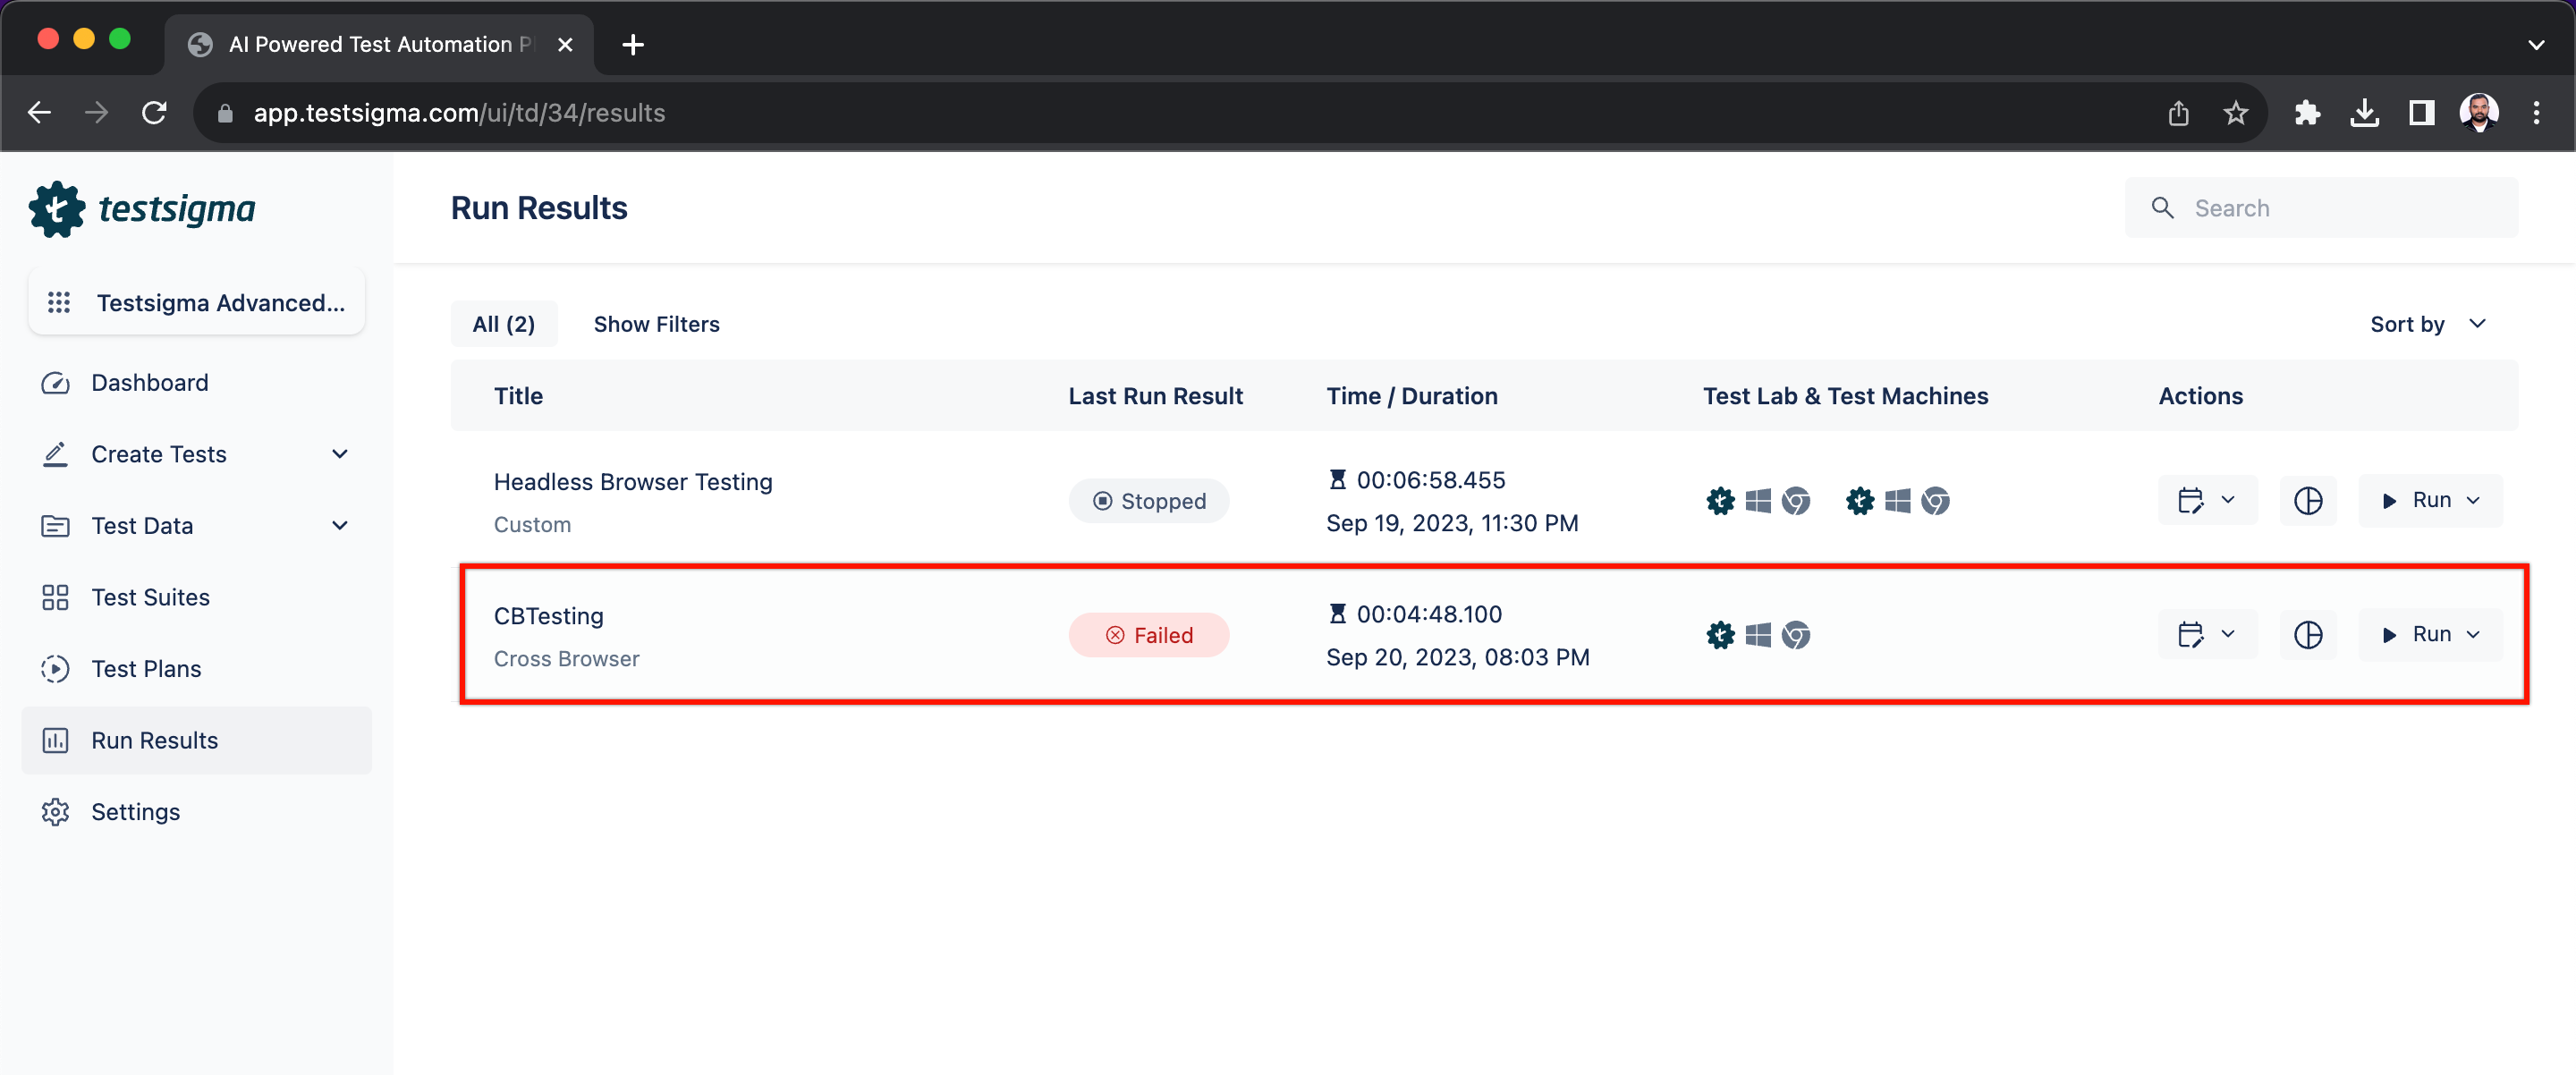Screen dimensions: 2576x1075
Task: Run the CBTesting plan
Action: (x=2416, y=634)
